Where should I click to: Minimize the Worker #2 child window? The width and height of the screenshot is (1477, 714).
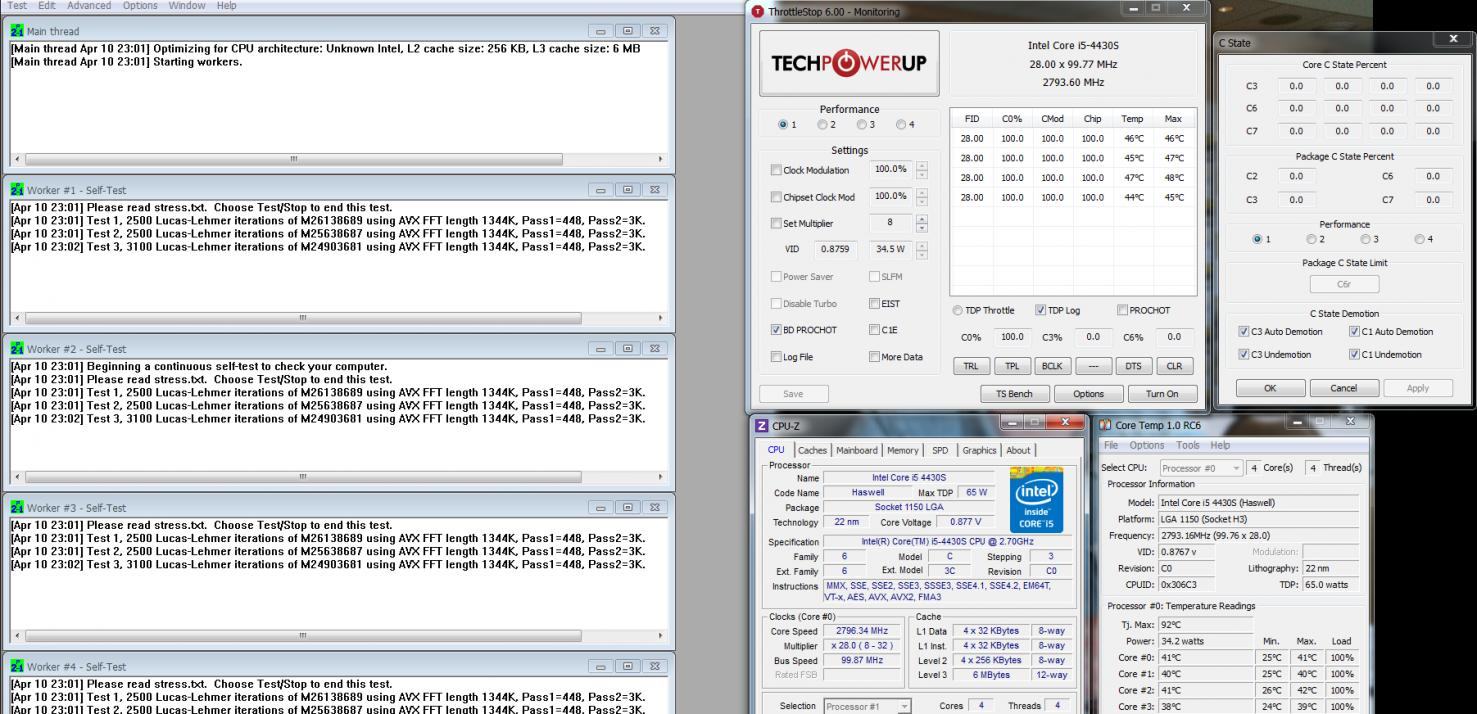coord(602,349)
